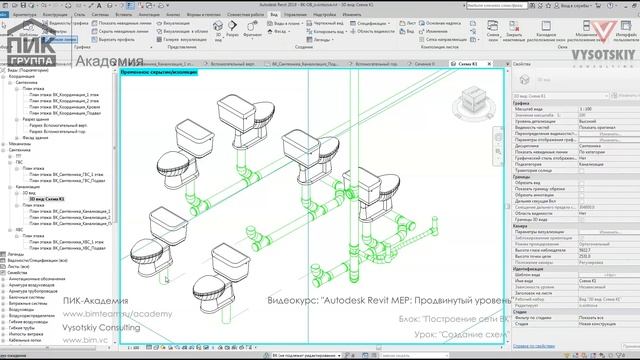This screenshot has height=360, width=640.
Task: Click the shopping cart icon in title bar
Action: (598, 6)
